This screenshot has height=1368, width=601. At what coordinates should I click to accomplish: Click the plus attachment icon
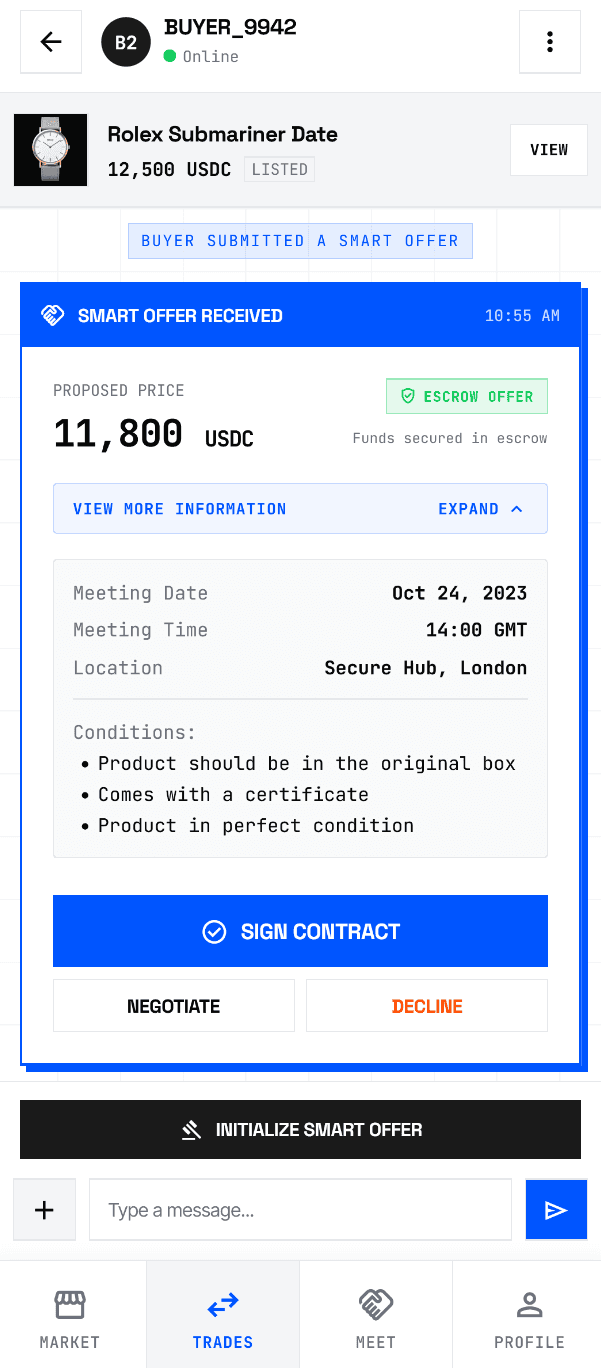(x=44, y=1209)
